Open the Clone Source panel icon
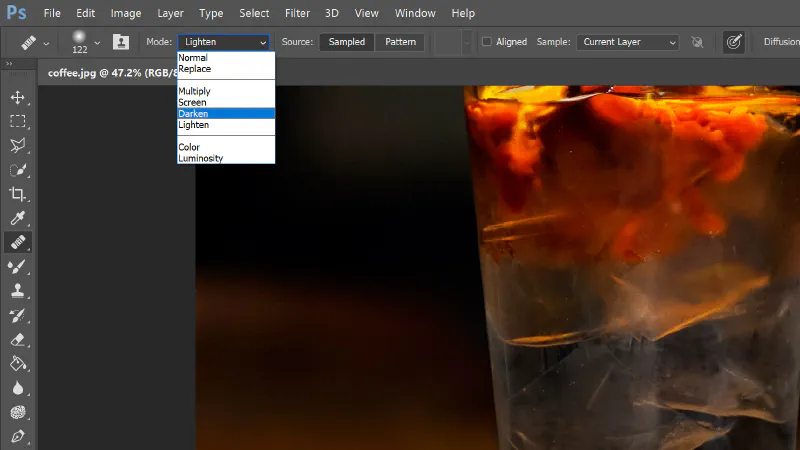 tap(121, 42)
